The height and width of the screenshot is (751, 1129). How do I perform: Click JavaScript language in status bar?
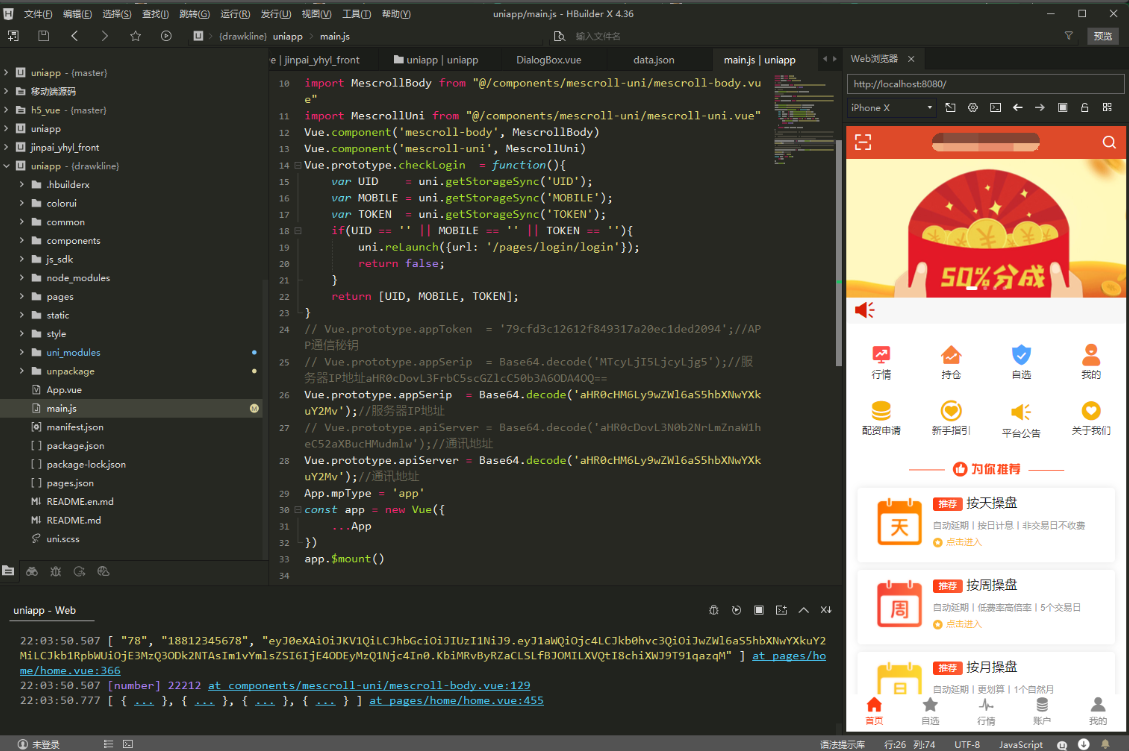pyautogui.click(x=1020, y=745)
